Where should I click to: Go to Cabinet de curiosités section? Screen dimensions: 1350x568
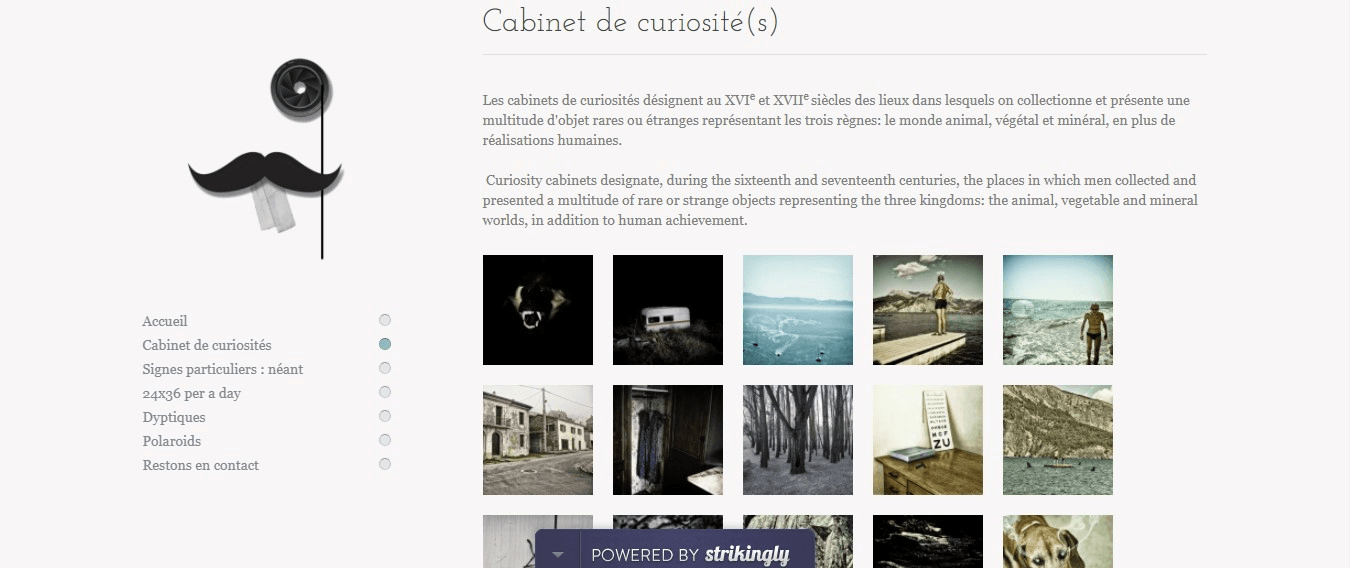point(207,345)
